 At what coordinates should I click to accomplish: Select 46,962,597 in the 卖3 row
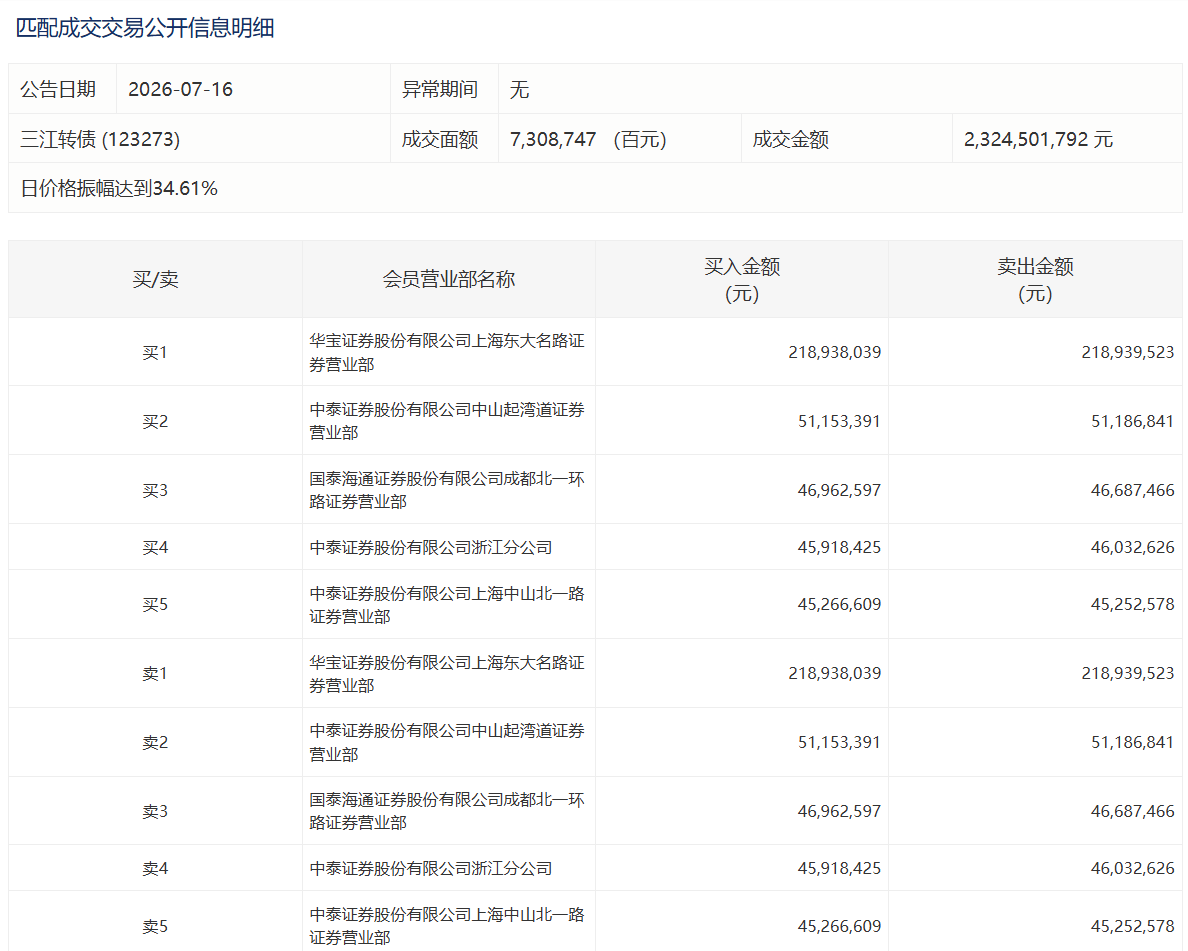[839, 812]
